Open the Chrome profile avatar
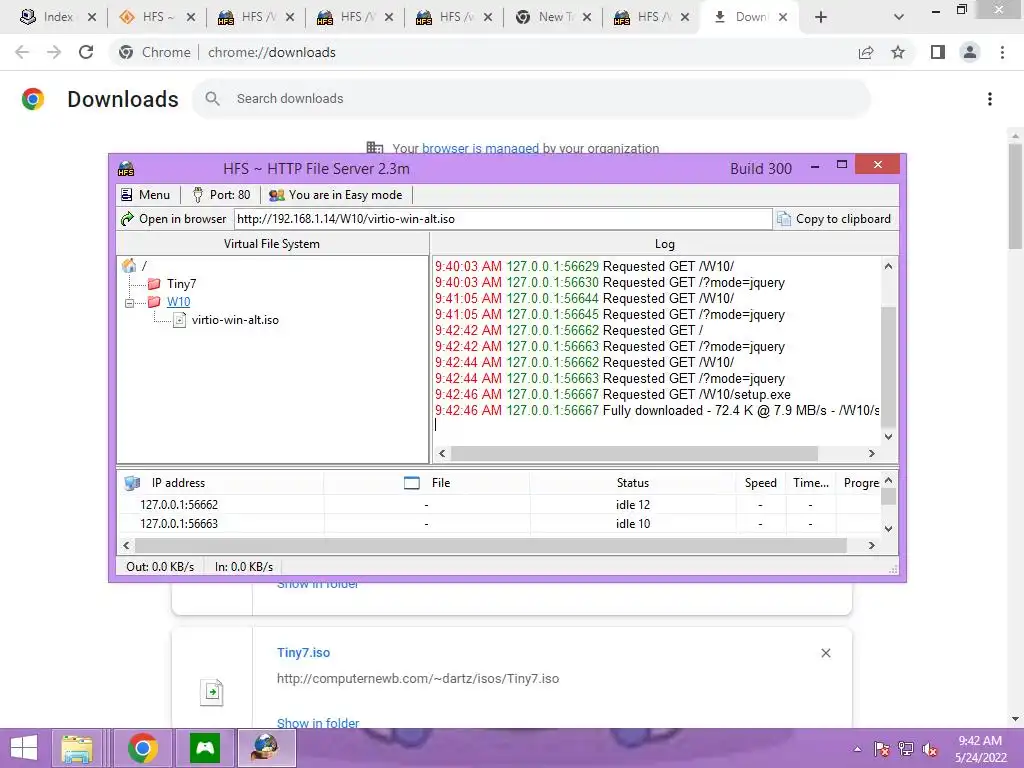The image size is (1024, 768). coord(970,52)
